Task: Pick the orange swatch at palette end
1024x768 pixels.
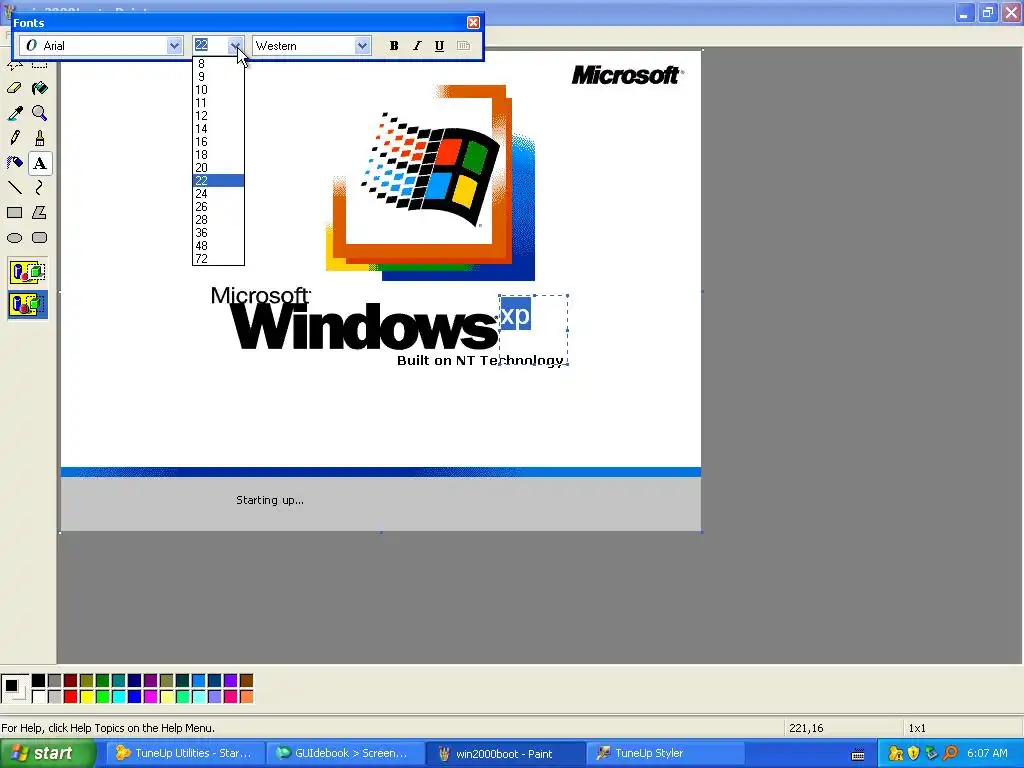Action: pyautogui.click(x=246, y=697)
